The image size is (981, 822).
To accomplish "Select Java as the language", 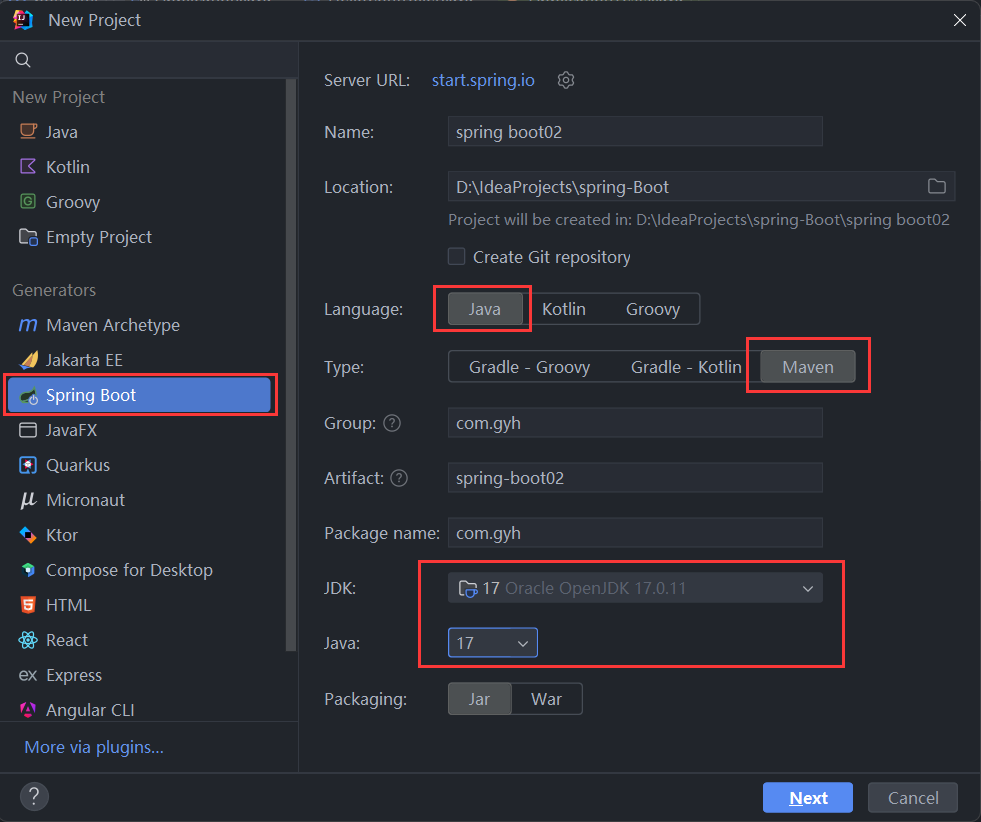I will pos(485,309).
